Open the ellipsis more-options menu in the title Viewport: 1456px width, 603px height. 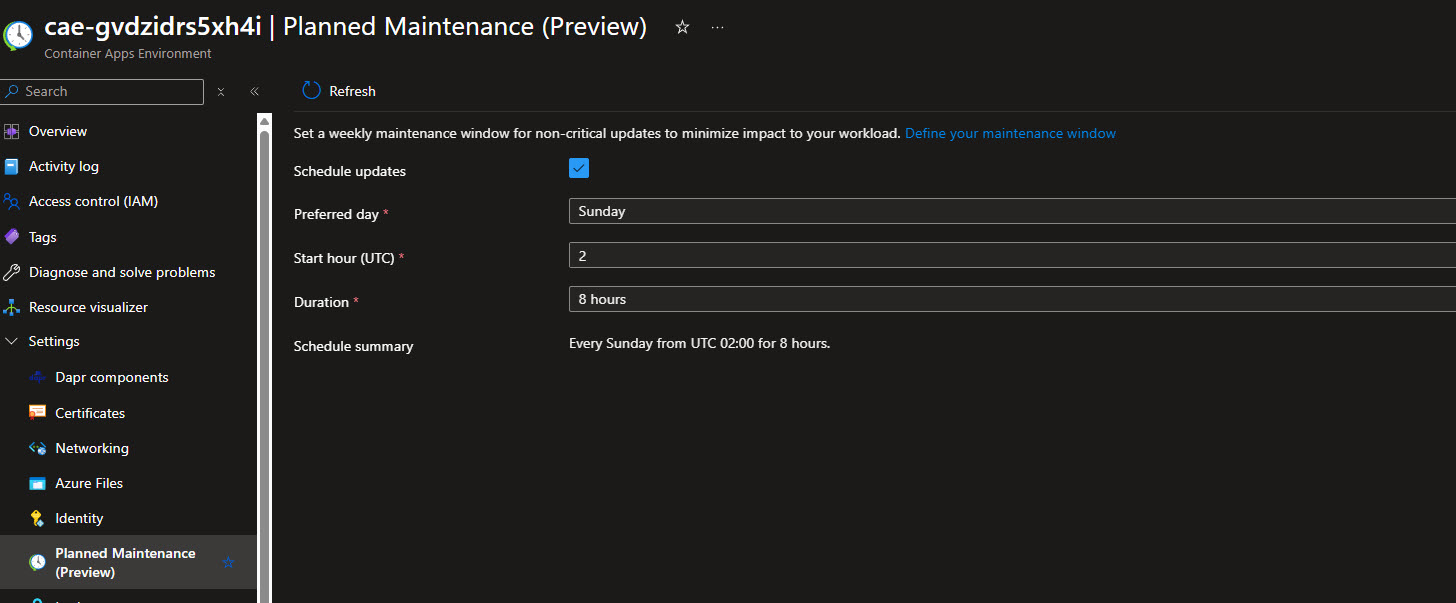(717, 28)
